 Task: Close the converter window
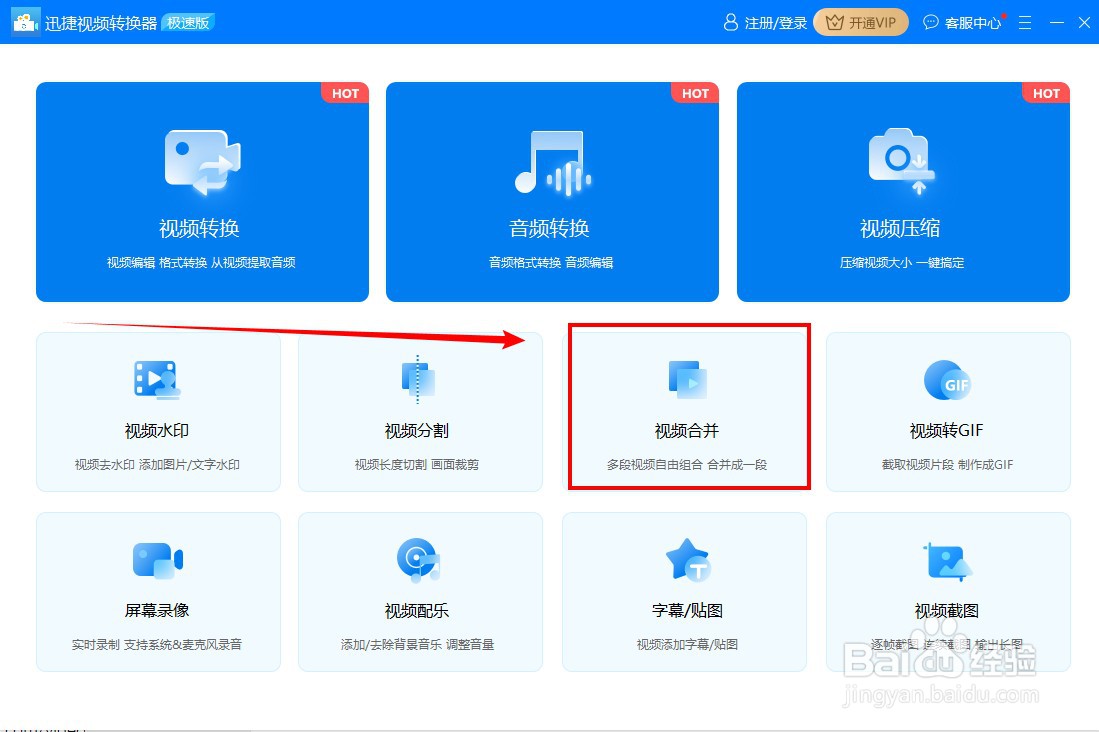point(1084,22)
